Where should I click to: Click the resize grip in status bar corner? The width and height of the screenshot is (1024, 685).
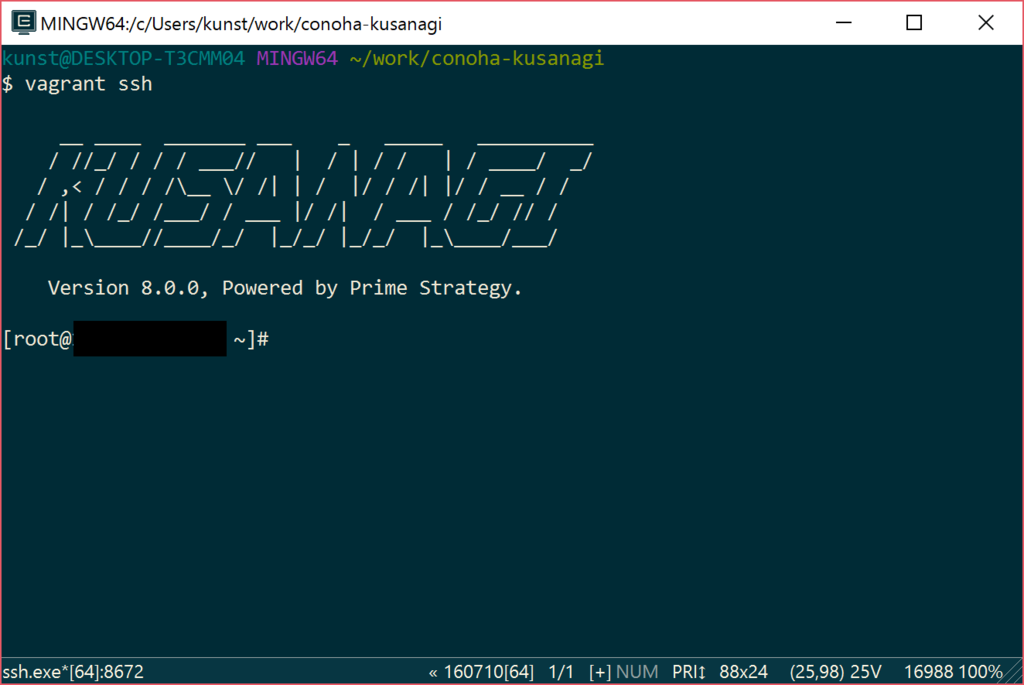(x=1013, y=673)
